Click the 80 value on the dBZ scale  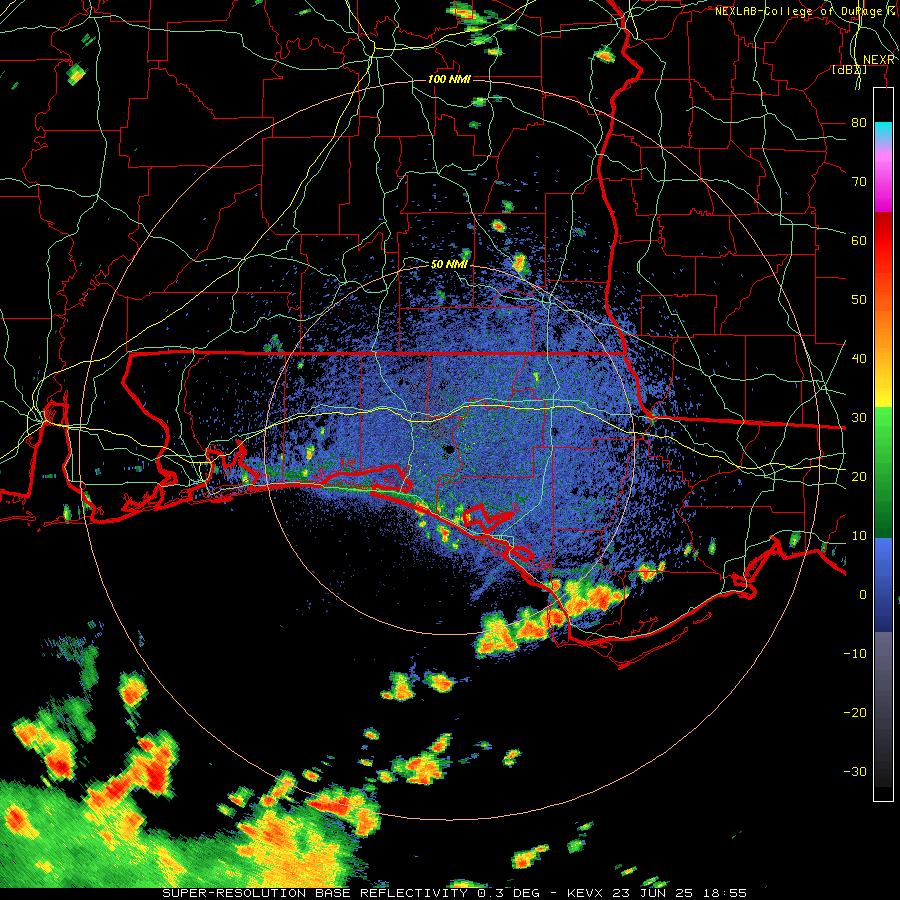coord(859,123)
